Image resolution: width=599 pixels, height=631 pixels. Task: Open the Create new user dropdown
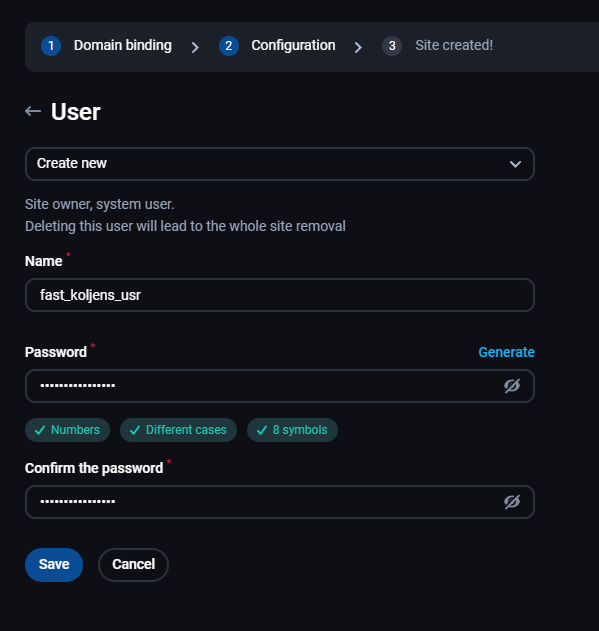280,164
